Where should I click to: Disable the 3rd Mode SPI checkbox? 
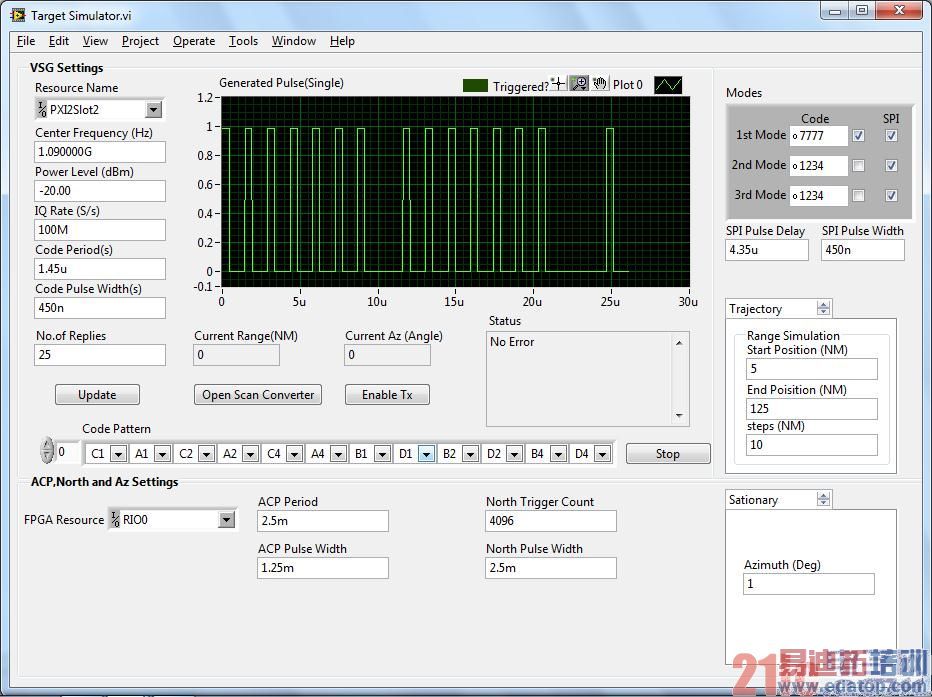(890, 195)
